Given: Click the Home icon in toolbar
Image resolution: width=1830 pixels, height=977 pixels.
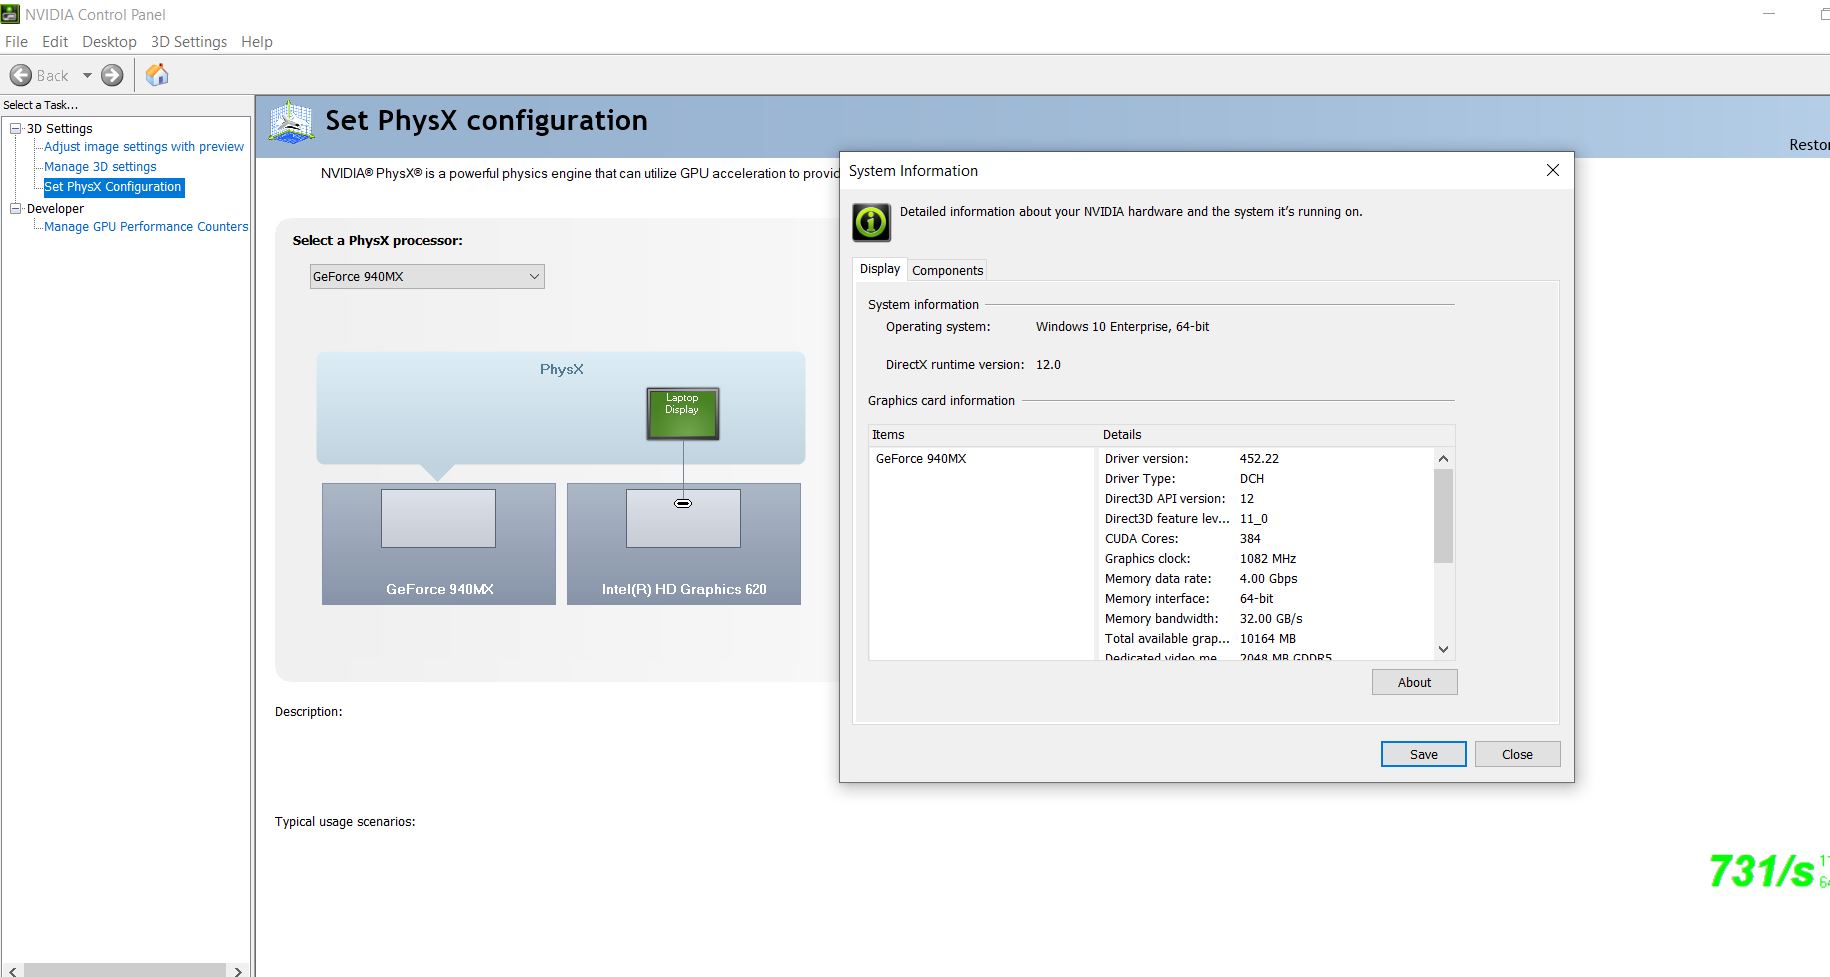Looking at the screenshot, I should tap(157, 75).
